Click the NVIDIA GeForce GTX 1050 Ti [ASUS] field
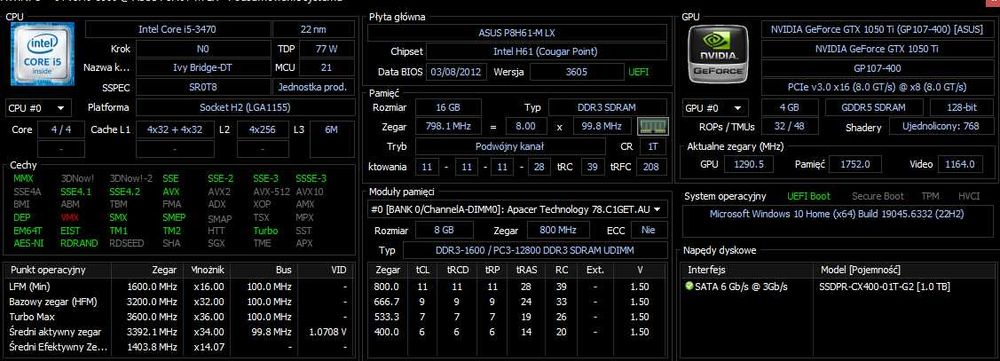The width and height of the screenshot is (1000, 361). pyautogui.click(x=877, y=29)
